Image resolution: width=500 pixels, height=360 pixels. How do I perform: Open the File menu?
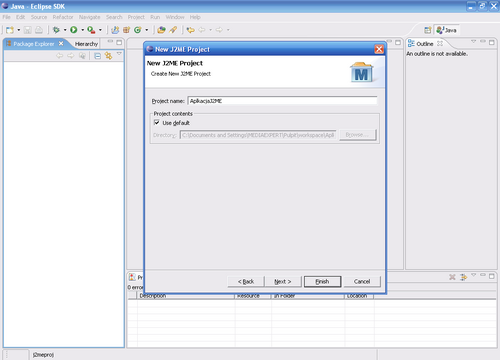(x=6, y=17)
